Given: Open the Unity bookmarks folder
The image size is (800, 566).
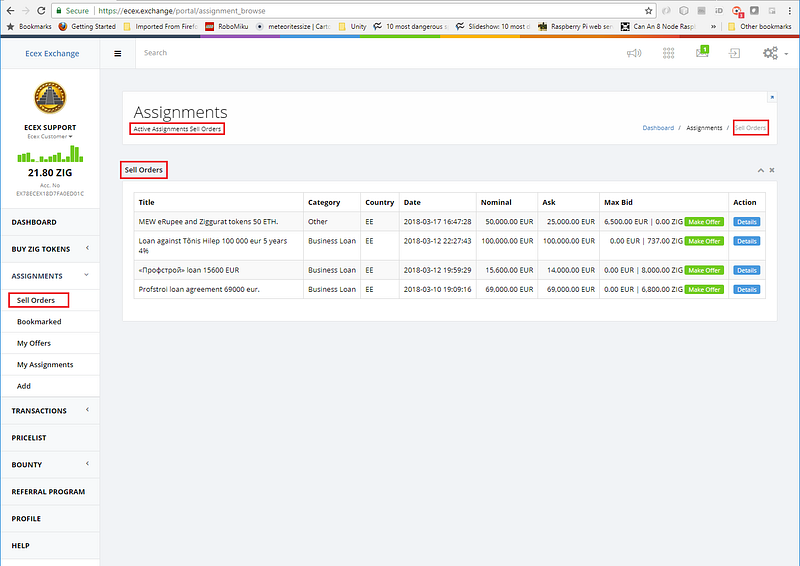Looking at the screenshot, I should click(x=353, y=27).
